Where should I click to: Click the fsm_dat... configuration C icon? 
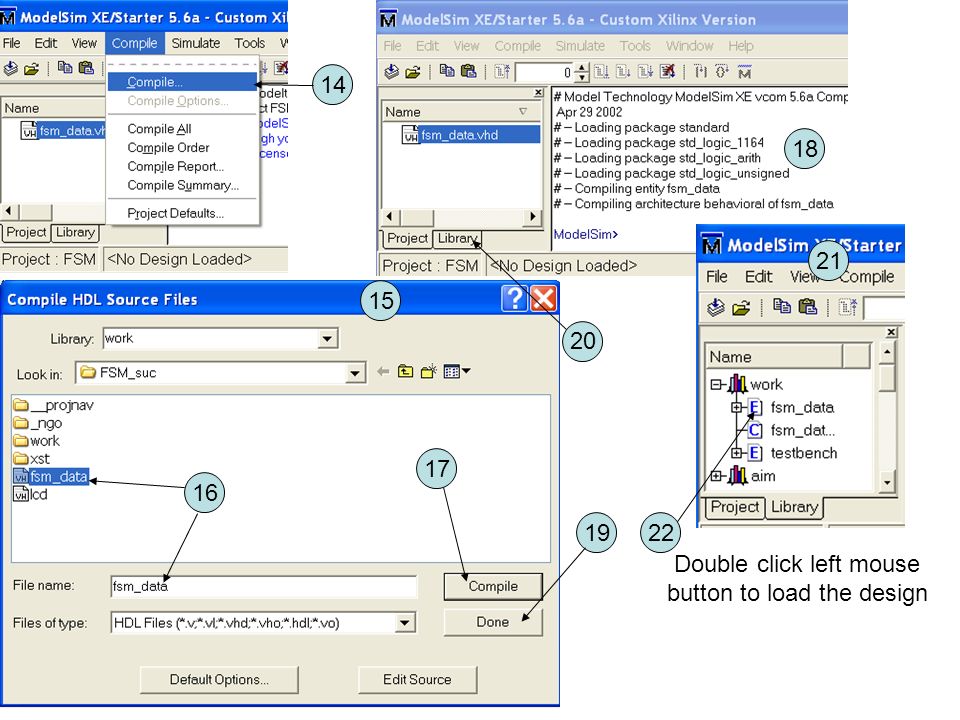click(x=756, y=430)
